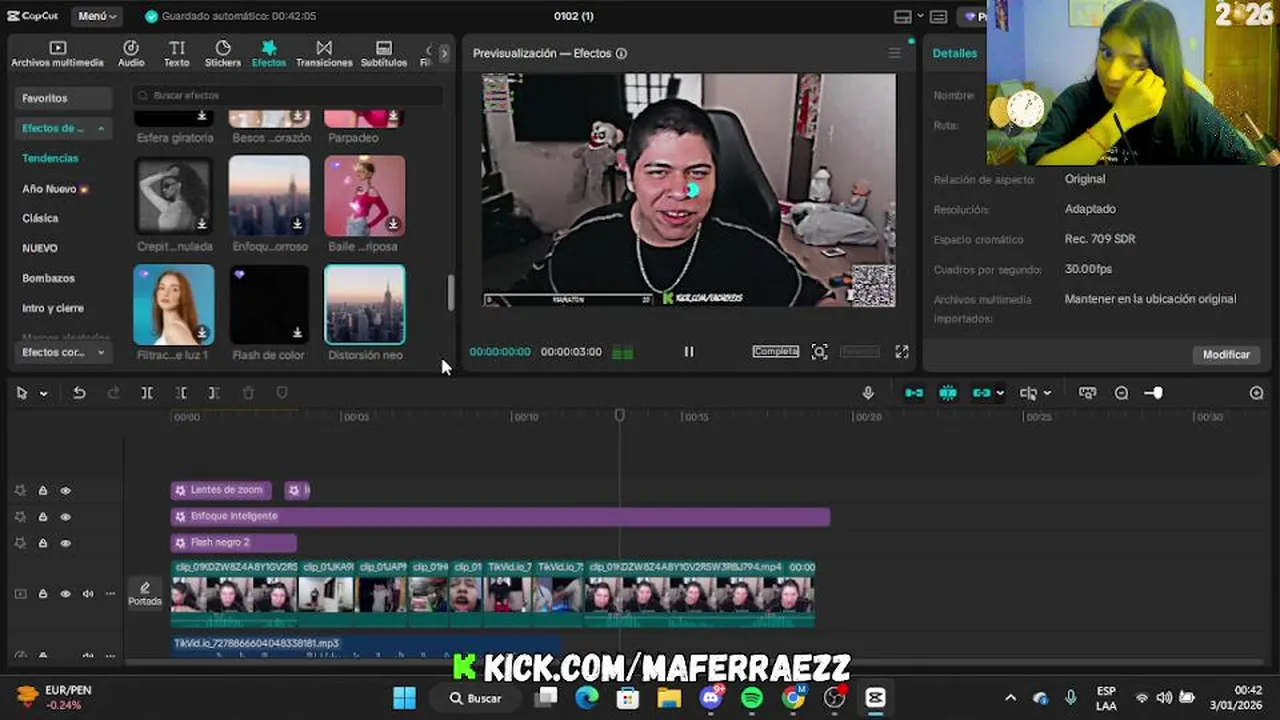
Task: Download the Enfoqu...orroso effect
Action: (297, 224)
